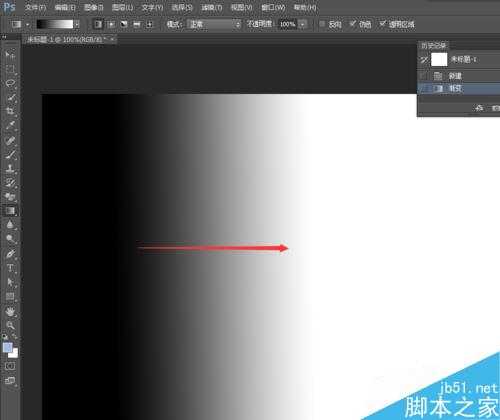Viewport: 500px width, 420px height.
Task: Change the screen mode
Action: tap(10, 381)
